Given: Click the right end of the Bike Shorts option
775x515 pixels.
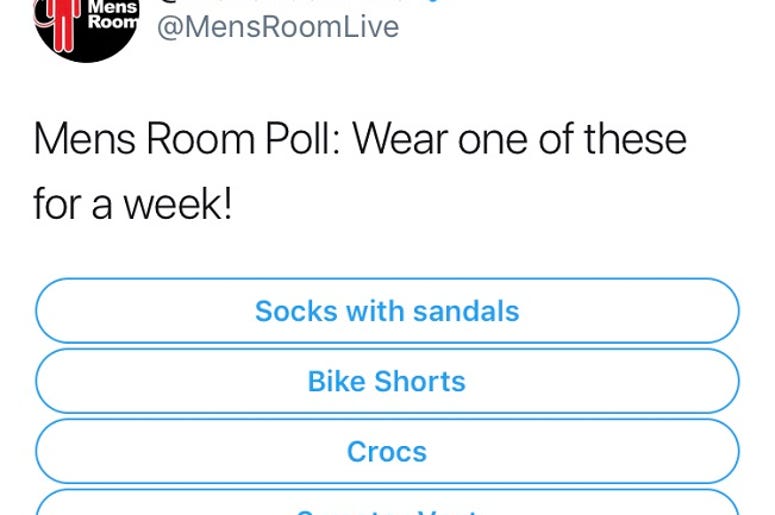Looking at the screenshot, I should point(719,381).
